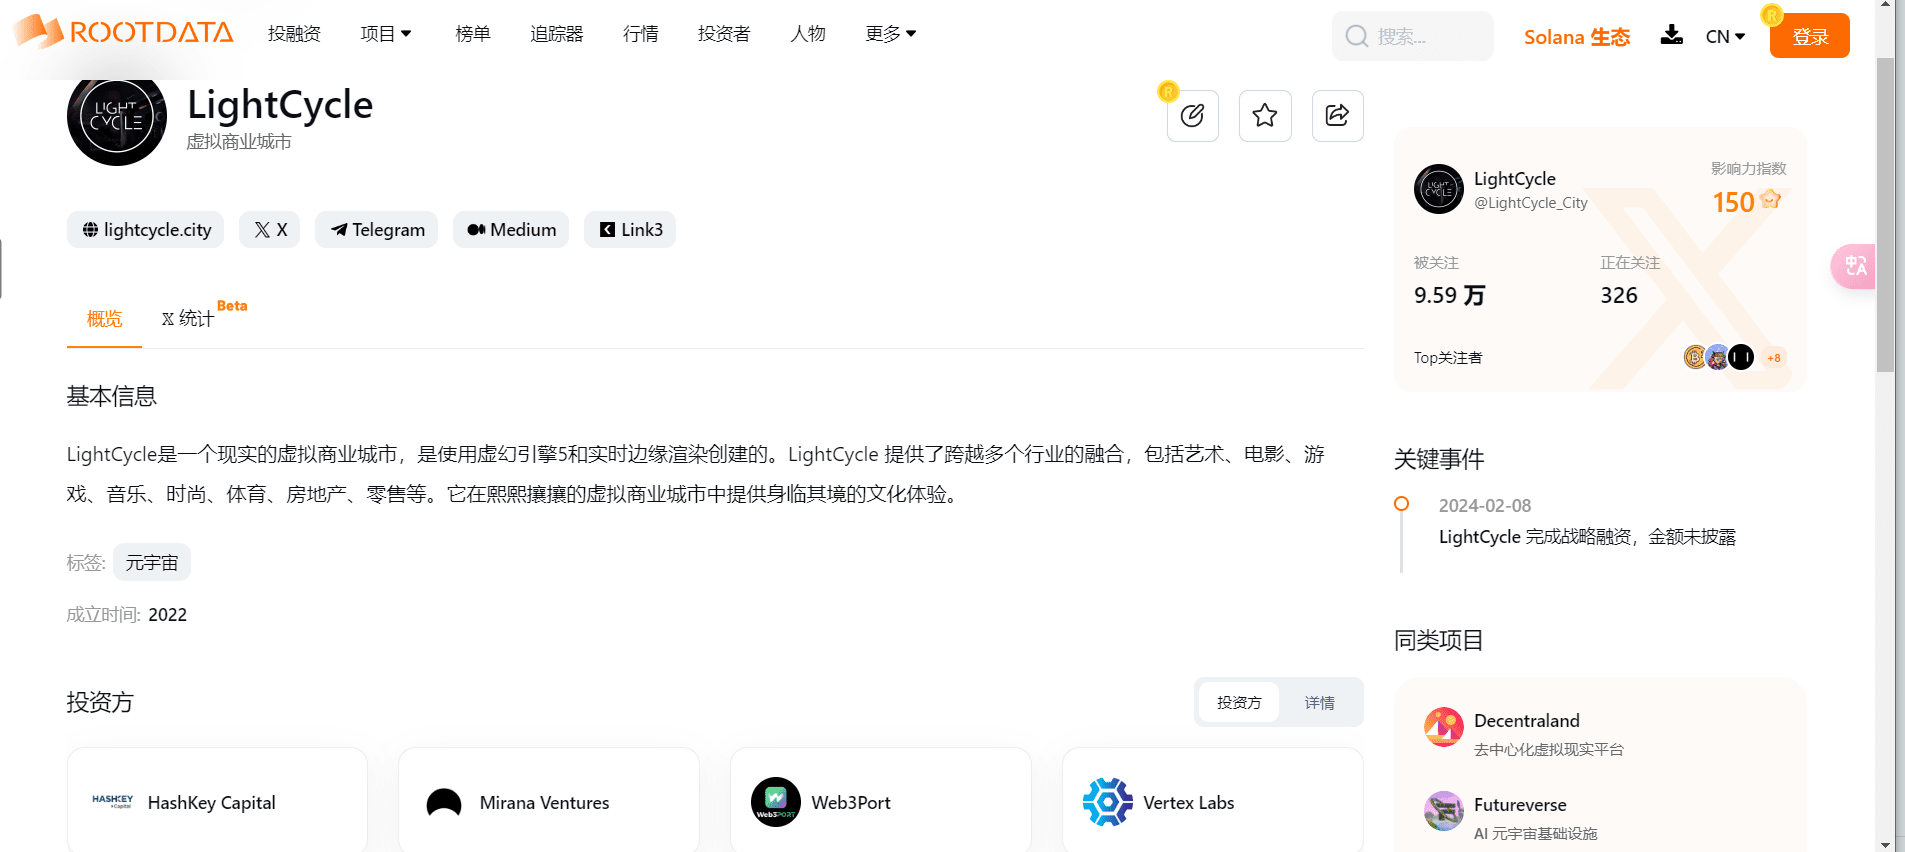Click the 326 following count

pos(1619,295)
